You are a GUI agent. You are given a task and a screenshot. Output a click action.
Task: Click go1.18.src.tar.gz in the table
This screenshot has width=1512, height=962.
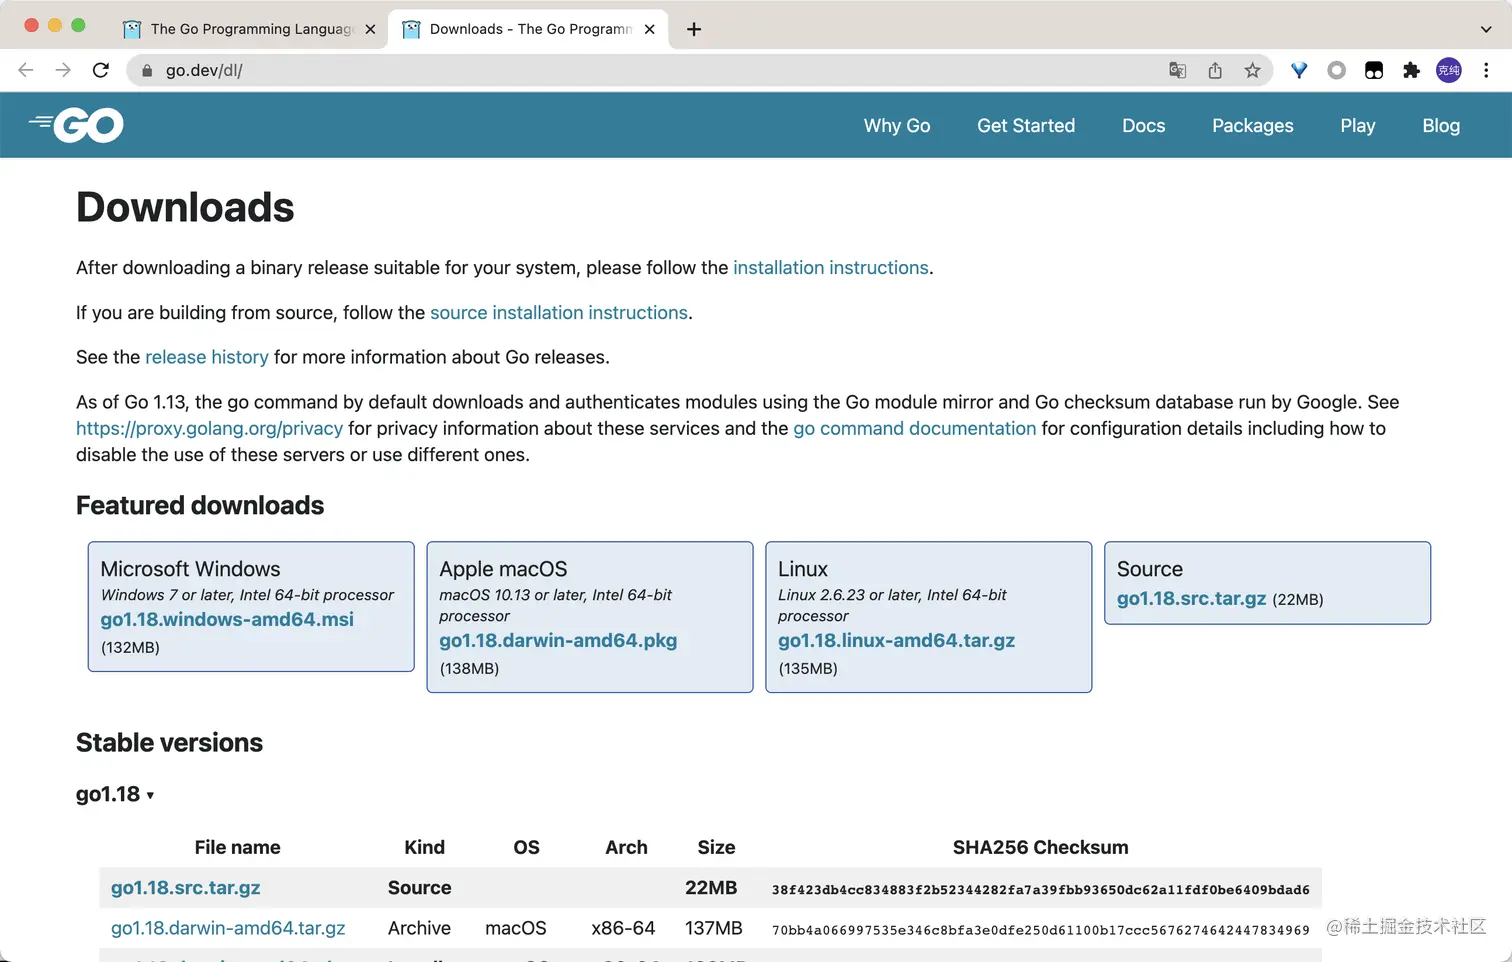(x=185, y=888)
